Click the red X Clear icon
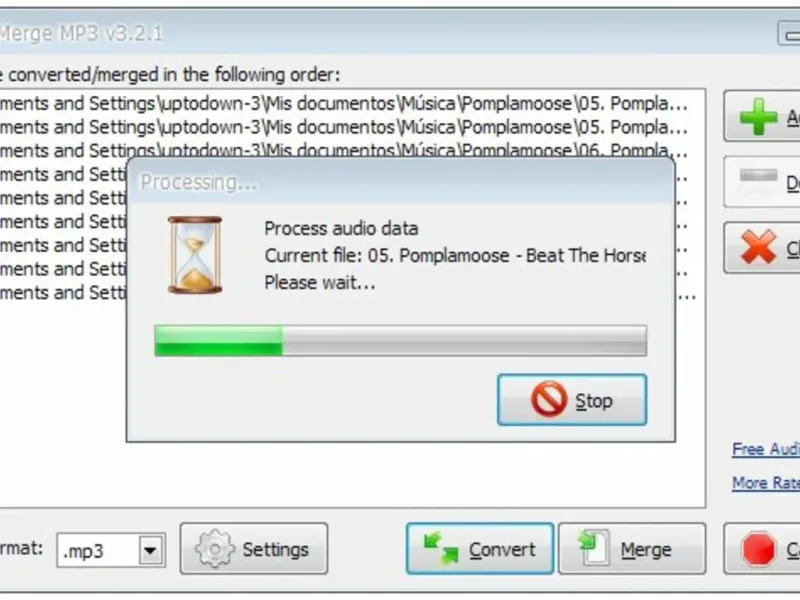This screenshot has width=800, height=600. (x=758, y=247)
